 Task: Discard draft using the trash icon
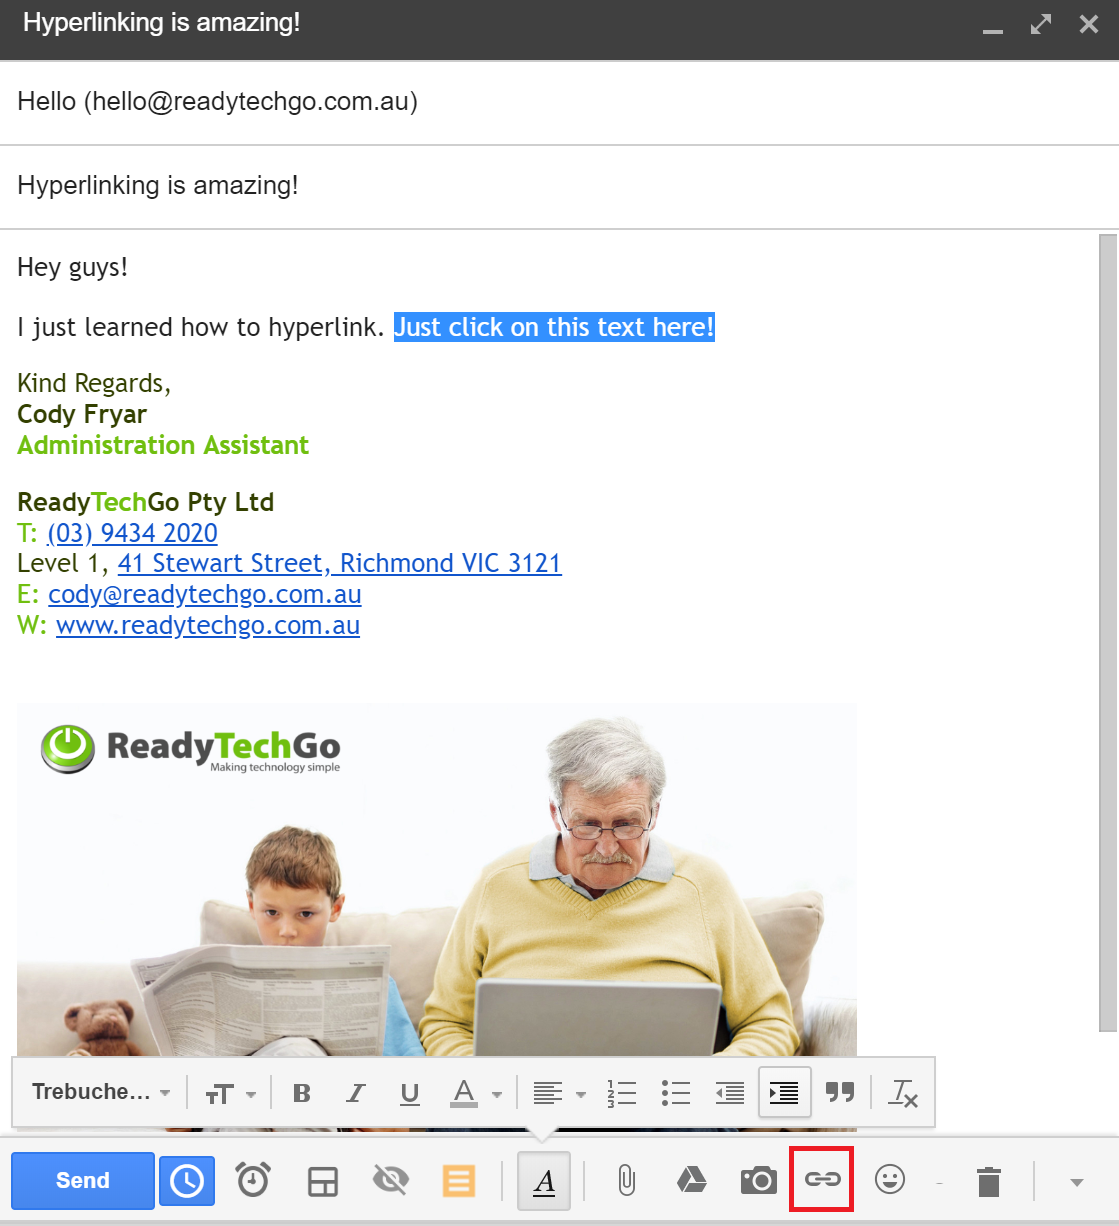[x=988, y=1181]
